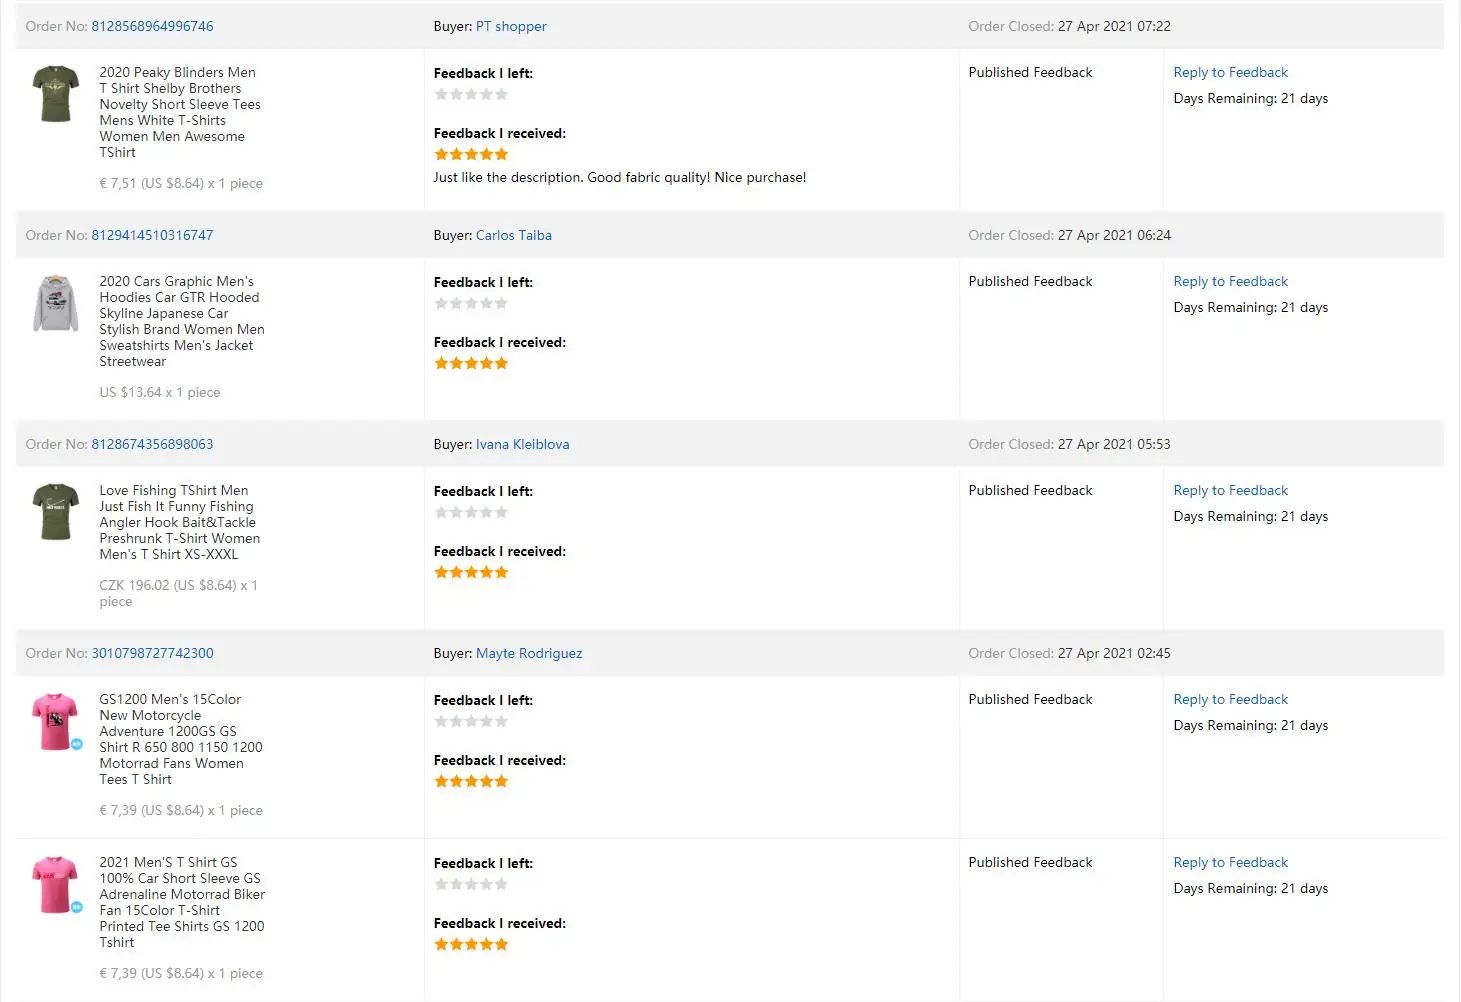View buyer Mayte Rodriguez's profile
The width and height of the screenshot is (1461, 1002).
529,653
